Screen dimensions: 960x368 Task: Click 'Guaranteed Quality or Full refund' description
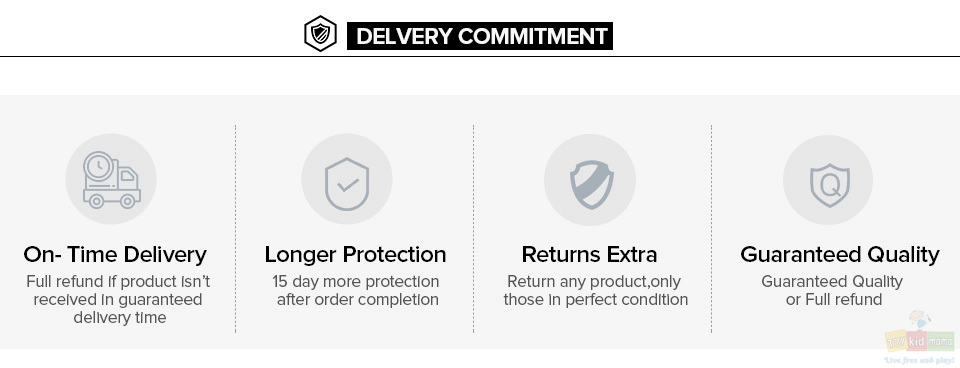point(833,291)
